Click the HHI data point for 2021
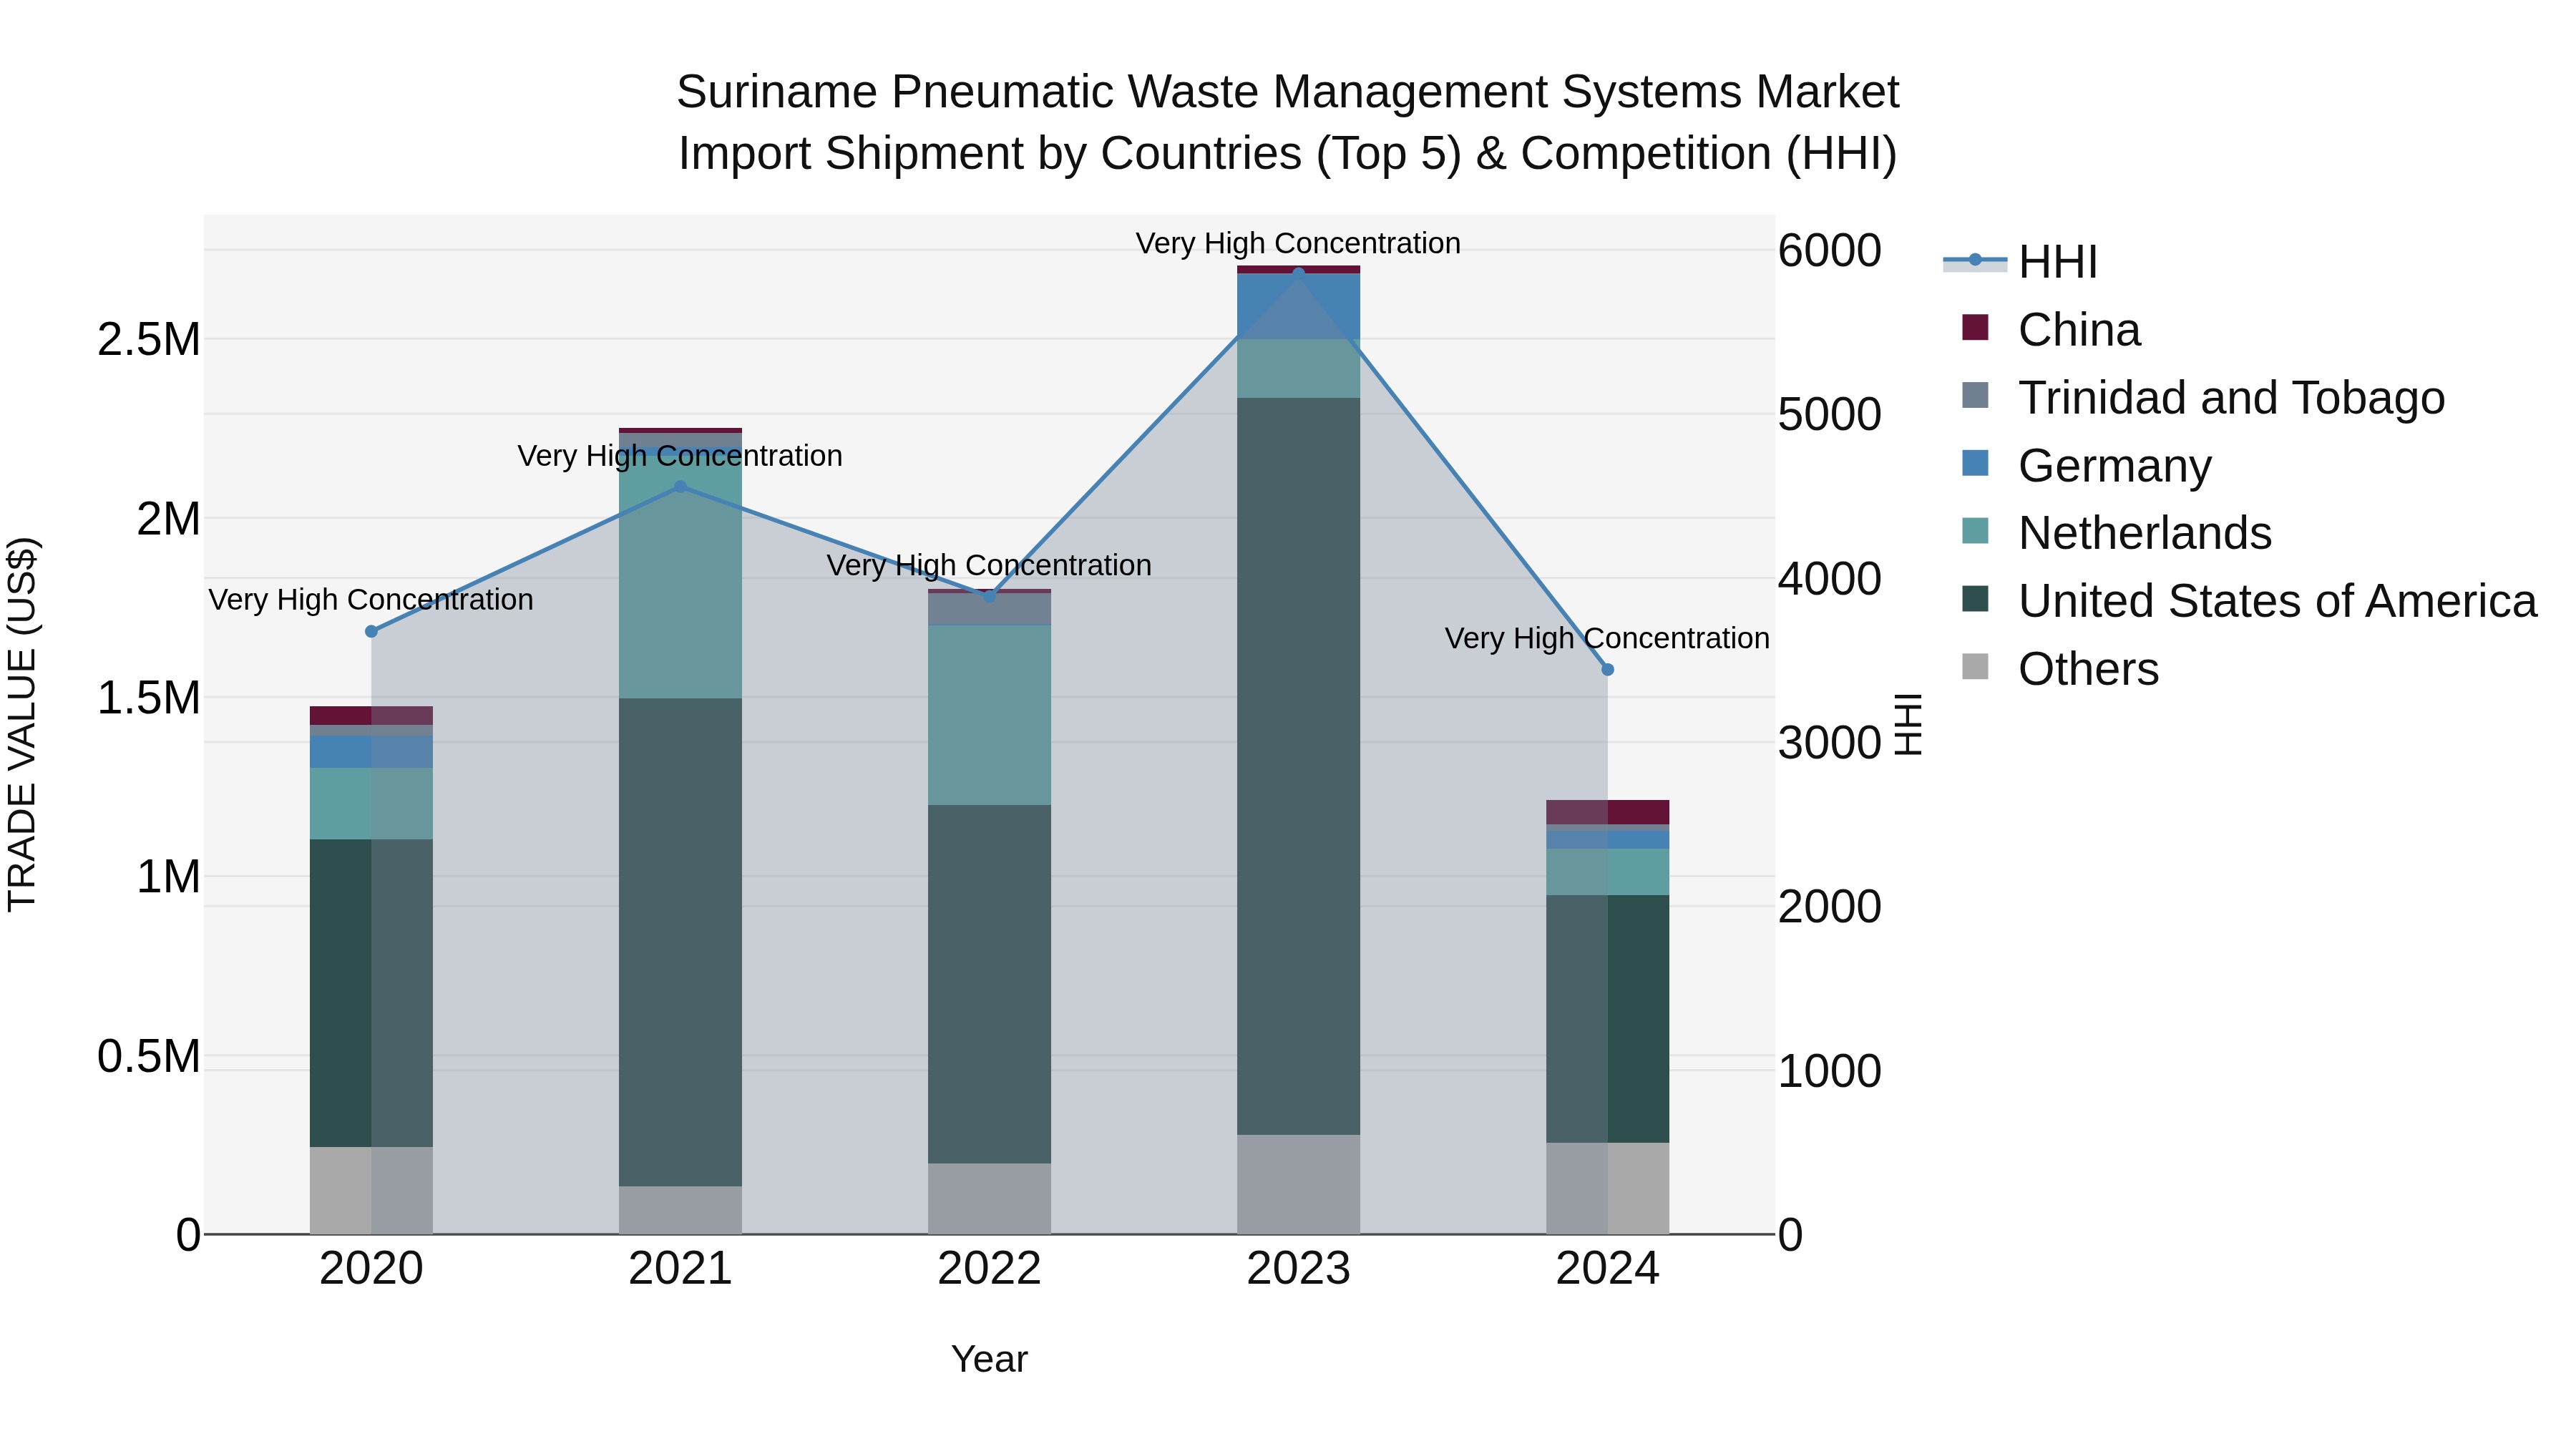This screenshot has width=2576, height=1449. pyautogui.click(x=680, y=487)
